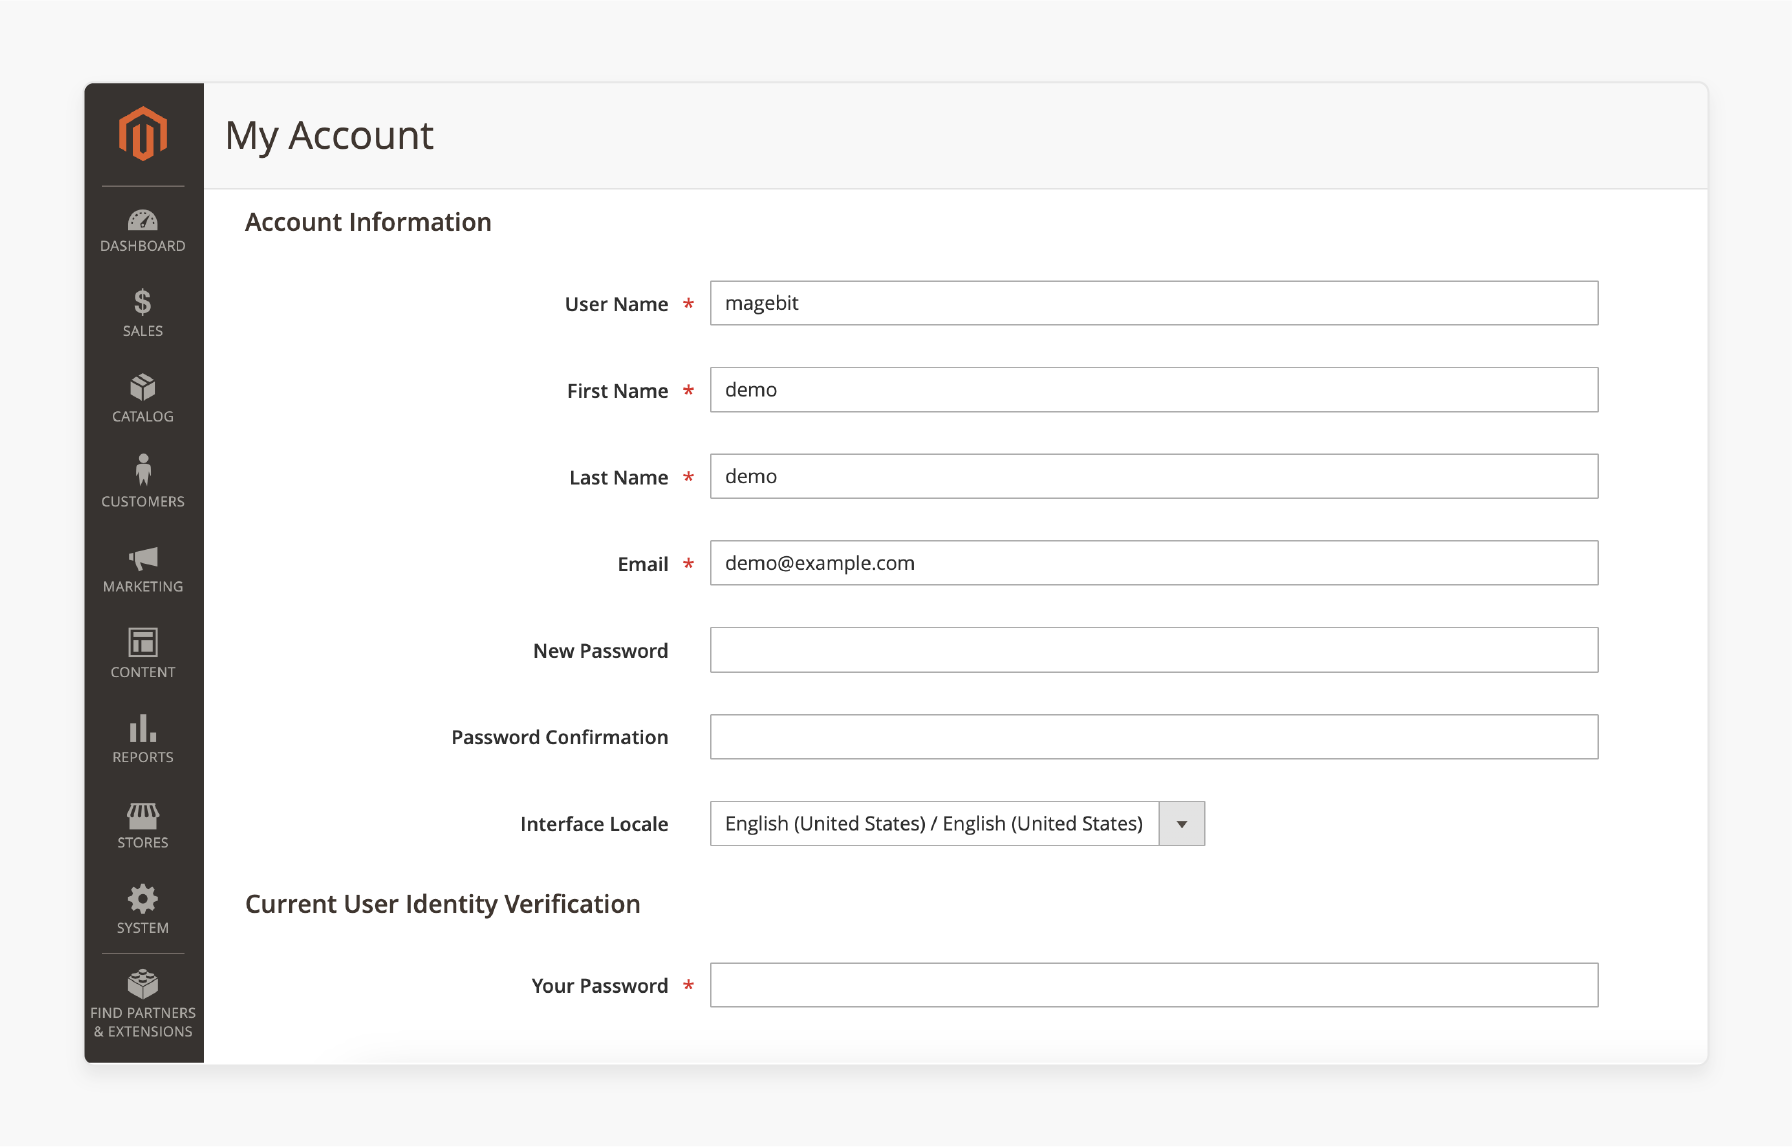The height and width of the screenshot is (1147, 1792).
Task: Open the System gear icon
Action: click(x=143, y=898)
